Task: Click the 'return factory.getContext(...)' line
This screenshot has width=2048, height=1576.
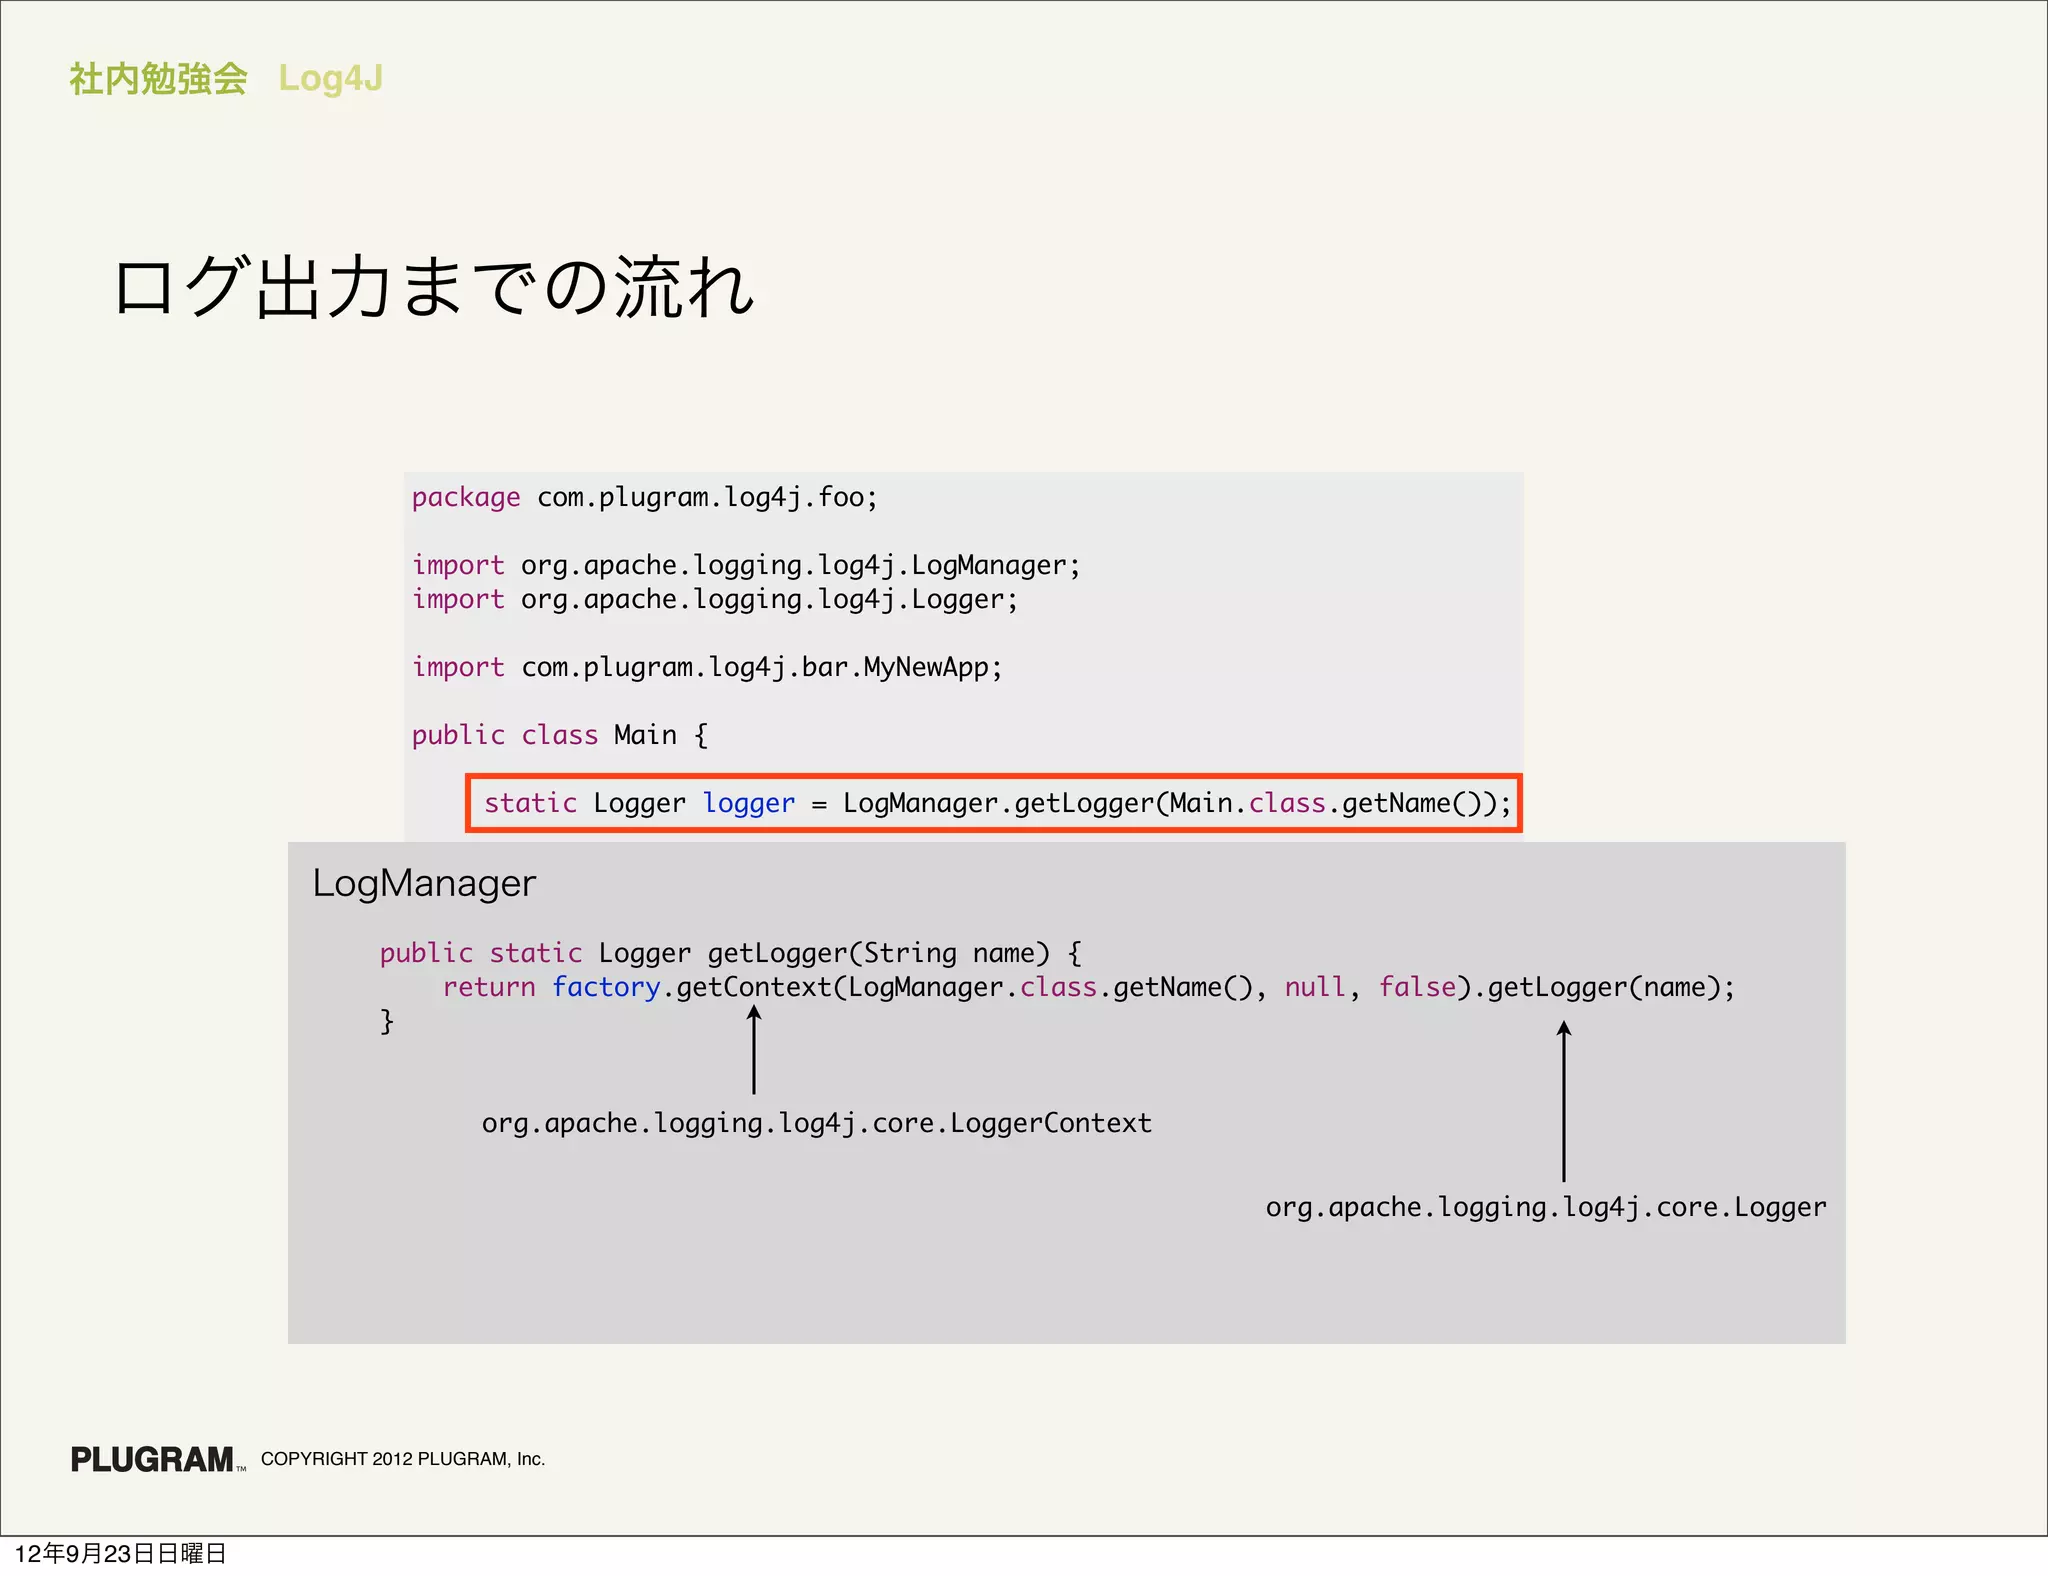Action: pos(1089,987)
